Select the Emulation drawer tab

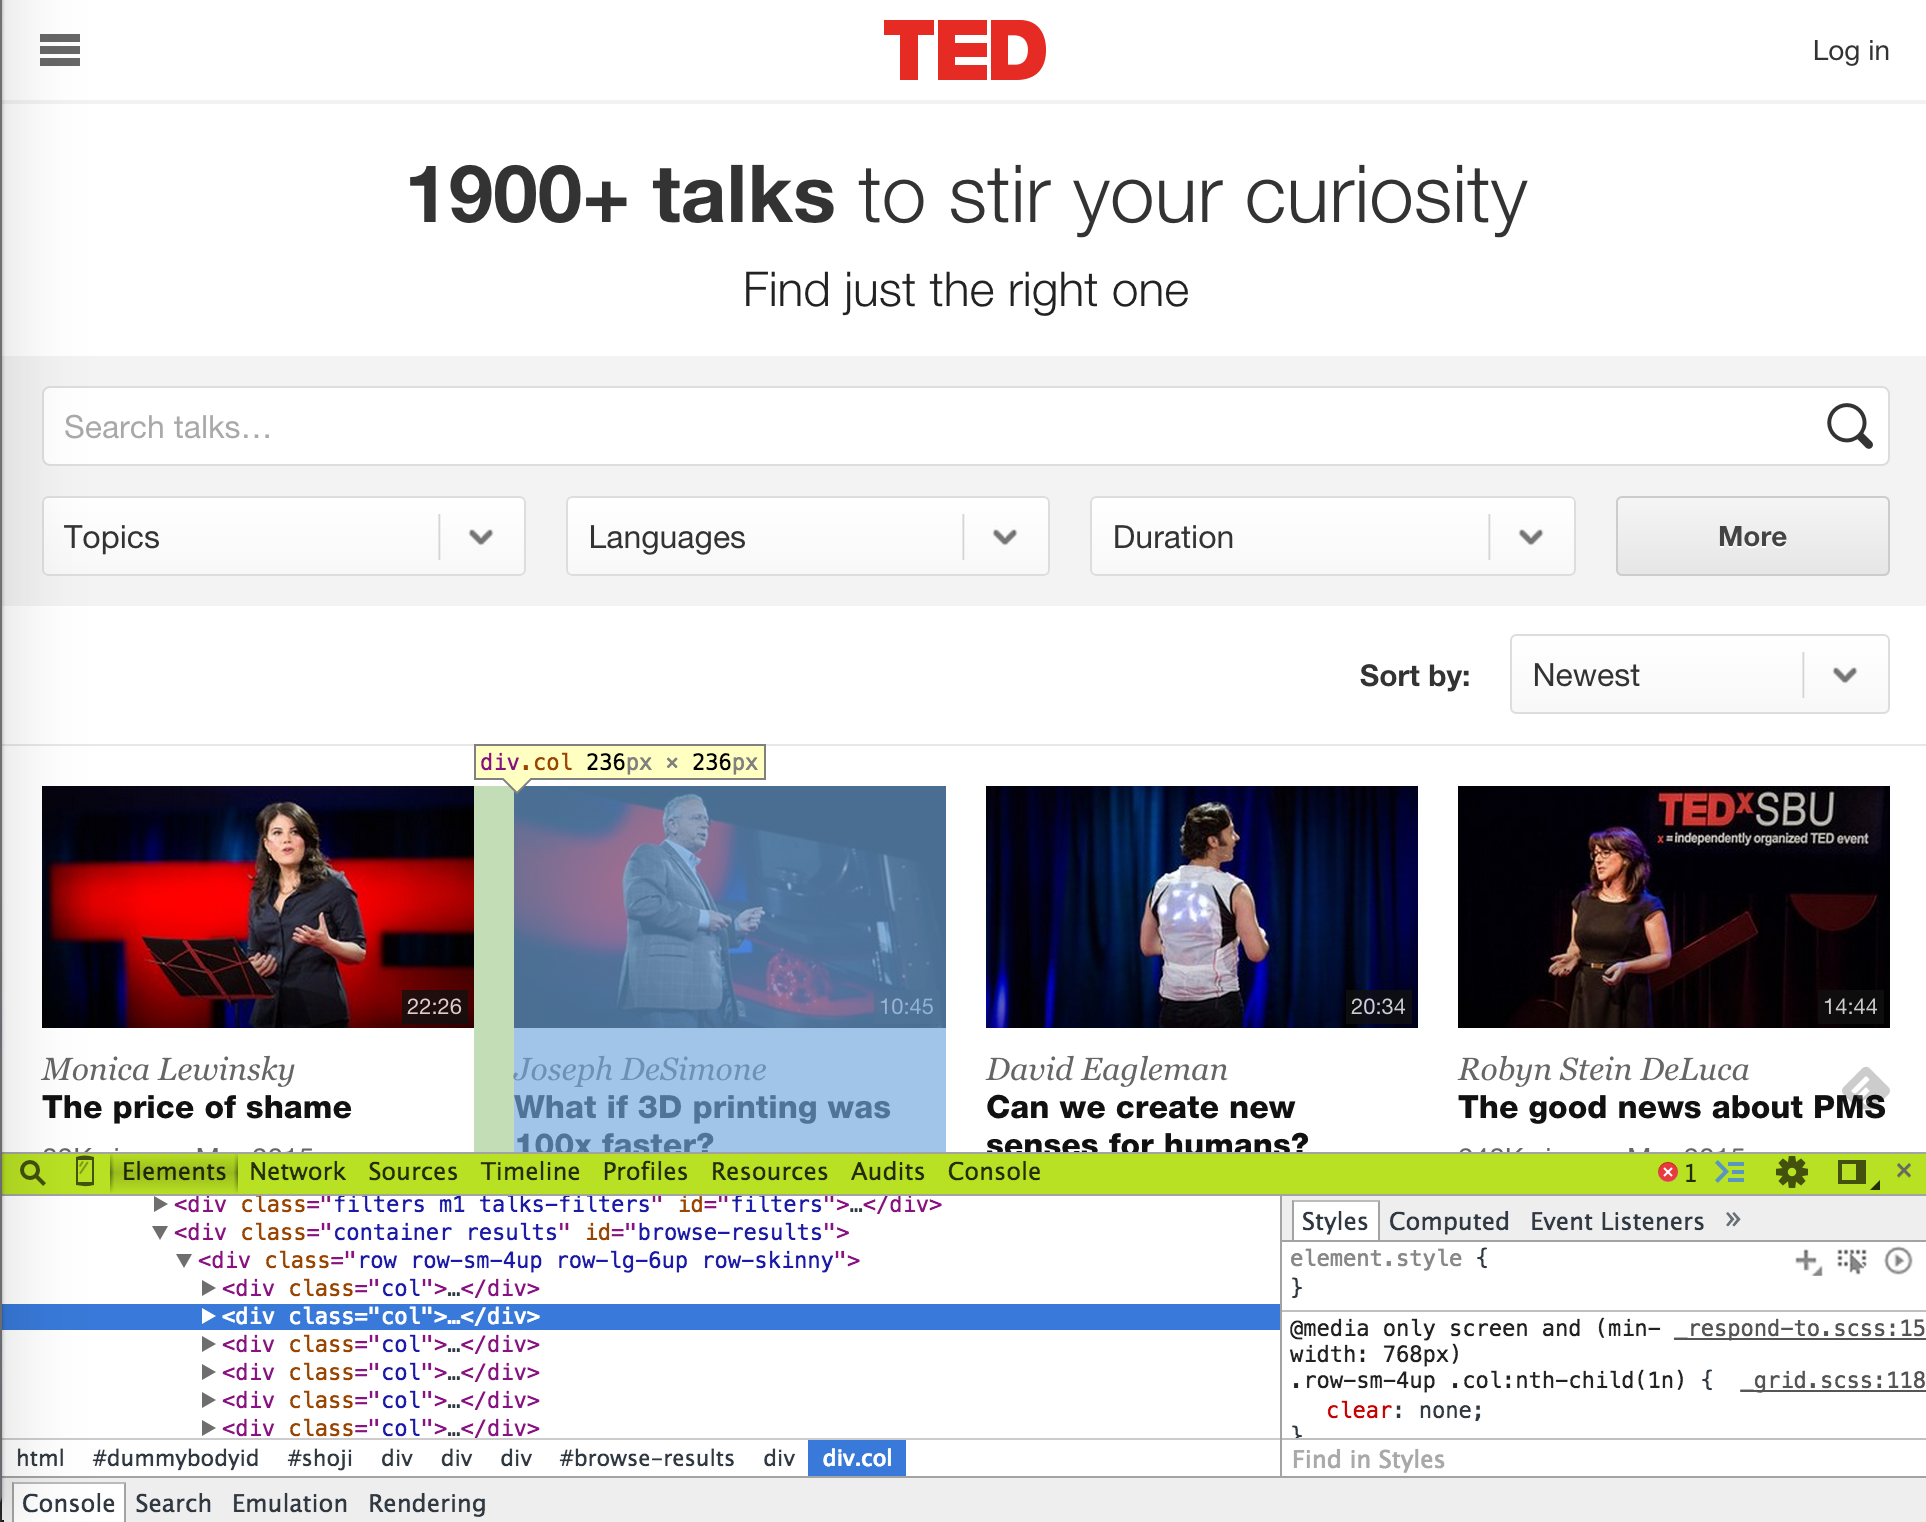289,1503
